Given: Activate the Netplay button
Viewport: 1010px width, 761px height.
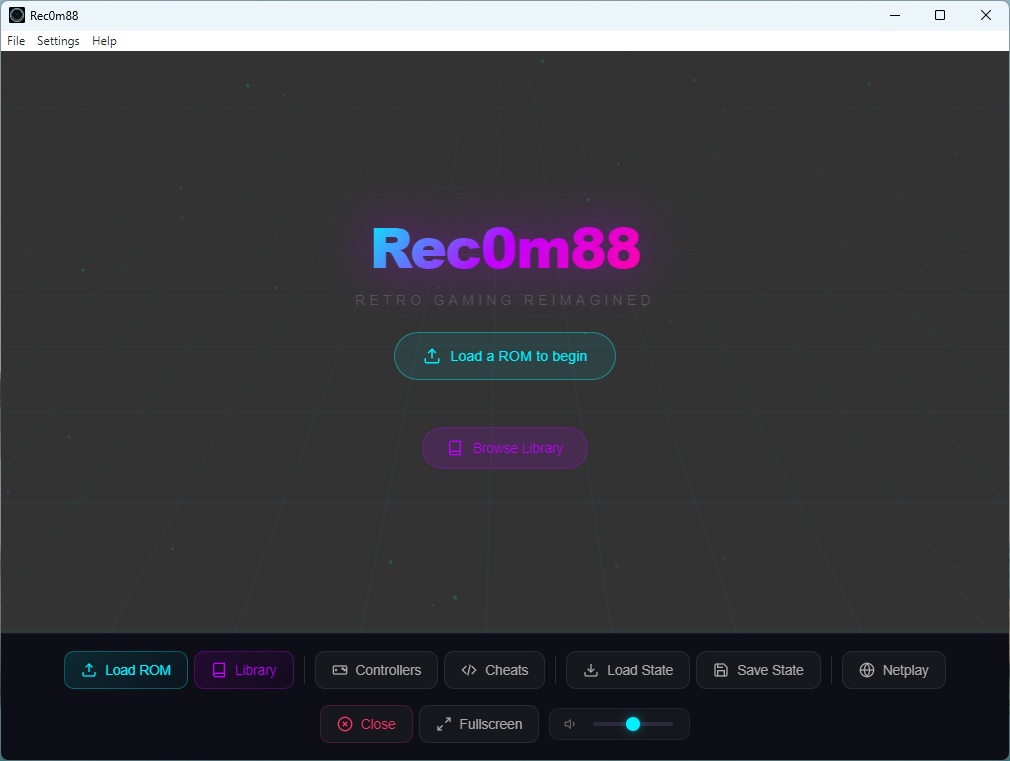Looking at the screenshot, I should tap(893, 670).
